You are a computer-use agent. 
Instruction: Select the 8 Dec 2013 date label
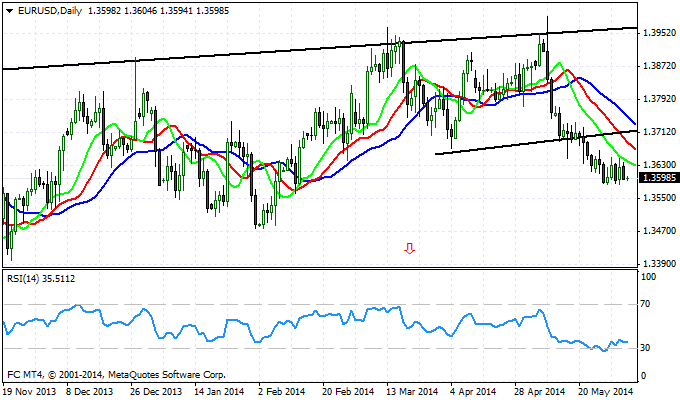click(x=90, y=391)
